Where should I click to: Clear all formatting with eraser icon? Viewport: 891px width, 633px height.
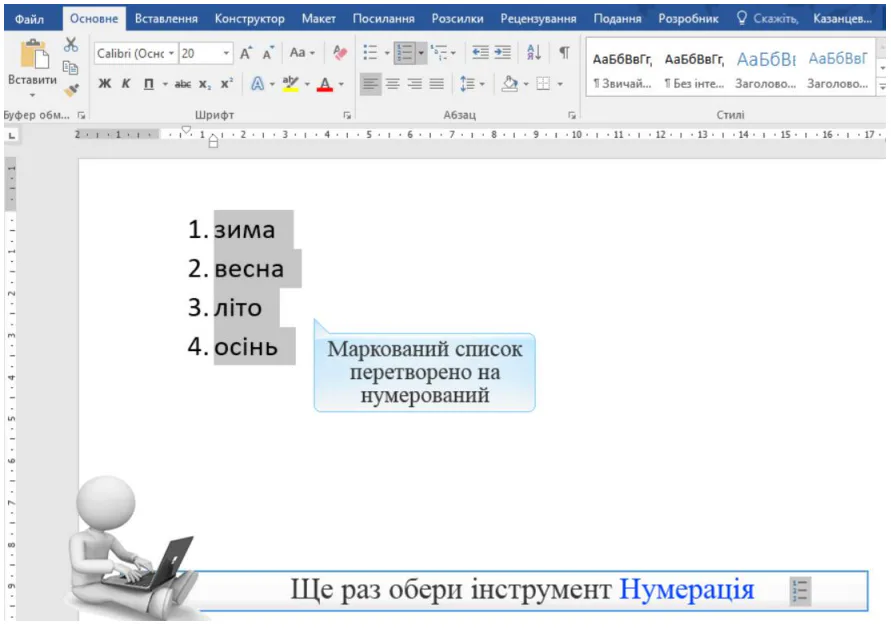tap(339, 53)
